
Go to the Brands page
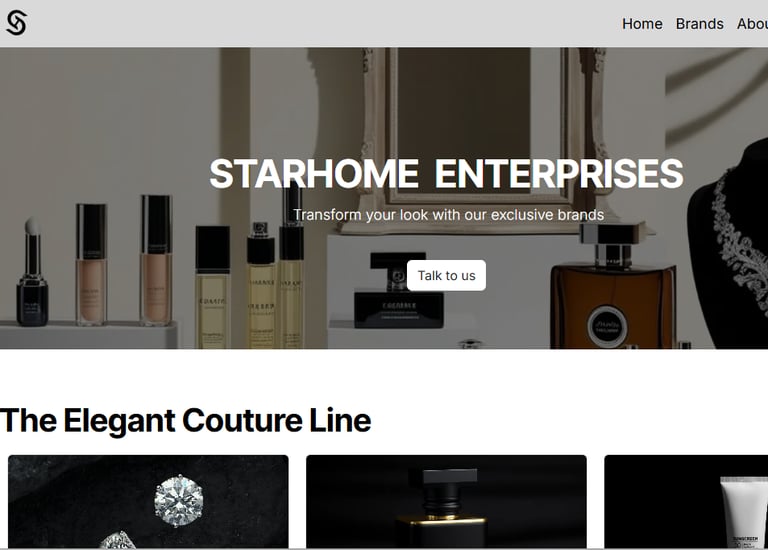coord(699,24)
